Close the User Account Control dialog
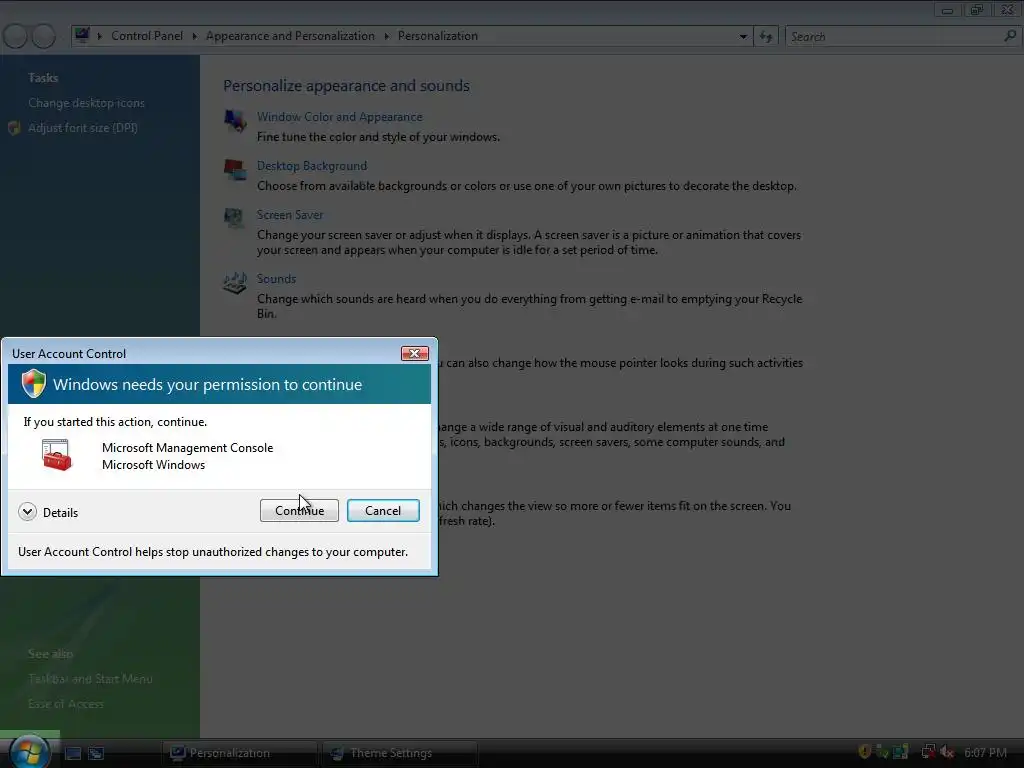Screen dimensions: 1024x768 [415, 353]
